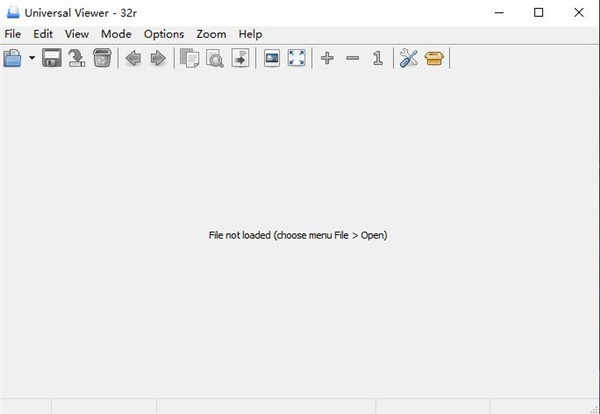This screenshot has width=600, height=414.
Task: Expand the recent files dropdown arrow
Action: coord(32,59)
